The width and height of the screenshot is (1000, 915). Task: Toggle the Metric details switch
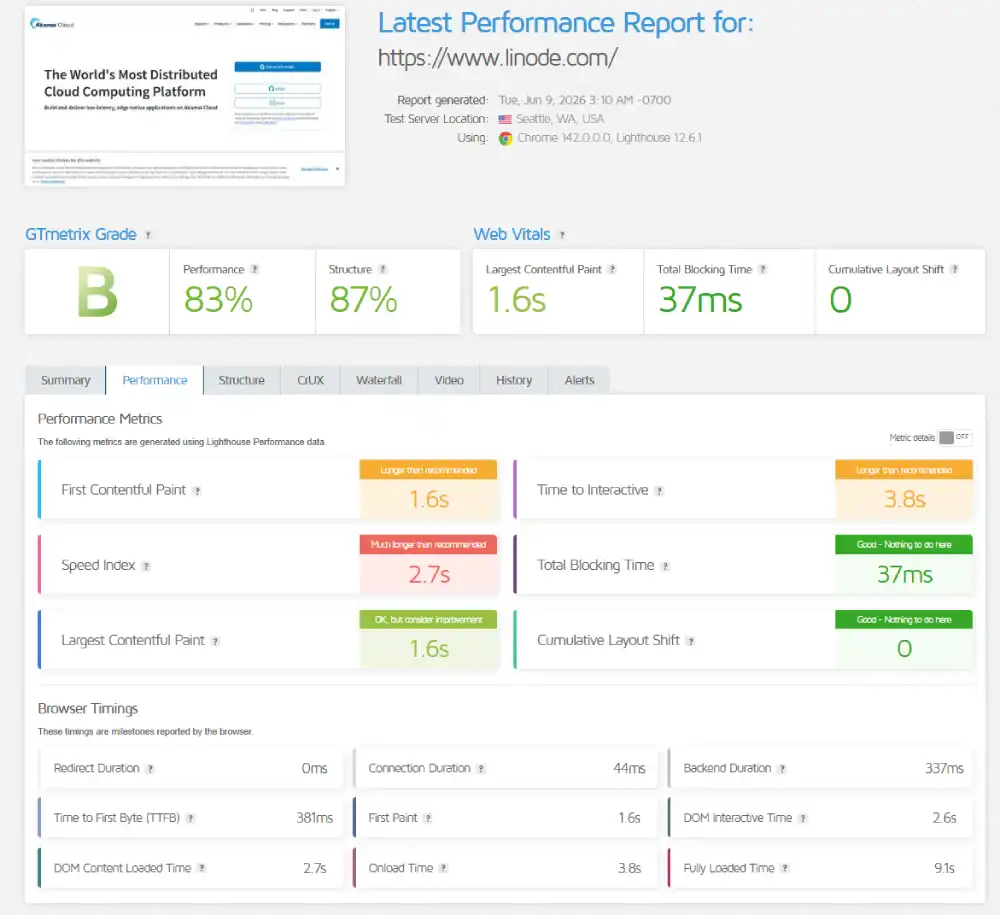[955, 437]
